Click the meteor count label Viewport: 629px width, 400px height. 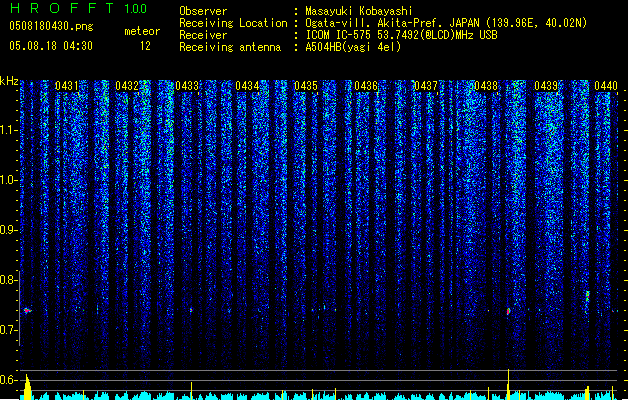[x=142, y=31]
